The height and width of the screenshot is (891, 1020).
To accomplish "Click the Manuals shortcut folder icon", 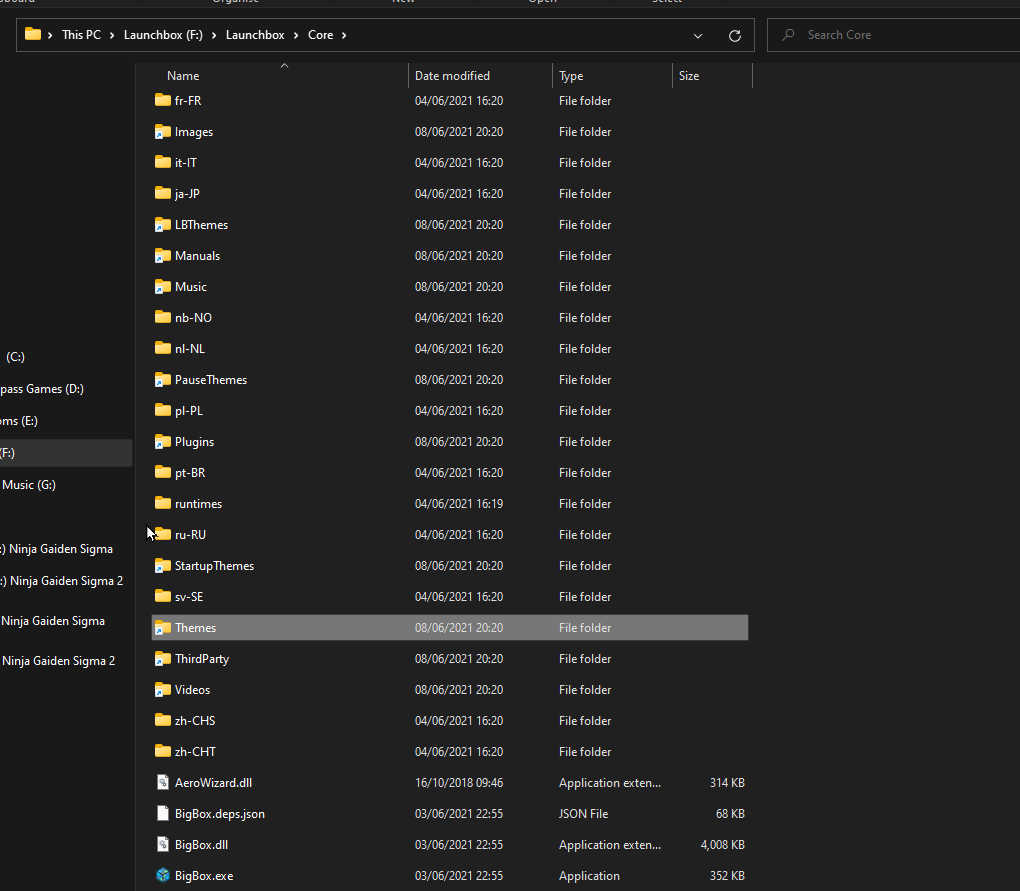I will [163, 256].
